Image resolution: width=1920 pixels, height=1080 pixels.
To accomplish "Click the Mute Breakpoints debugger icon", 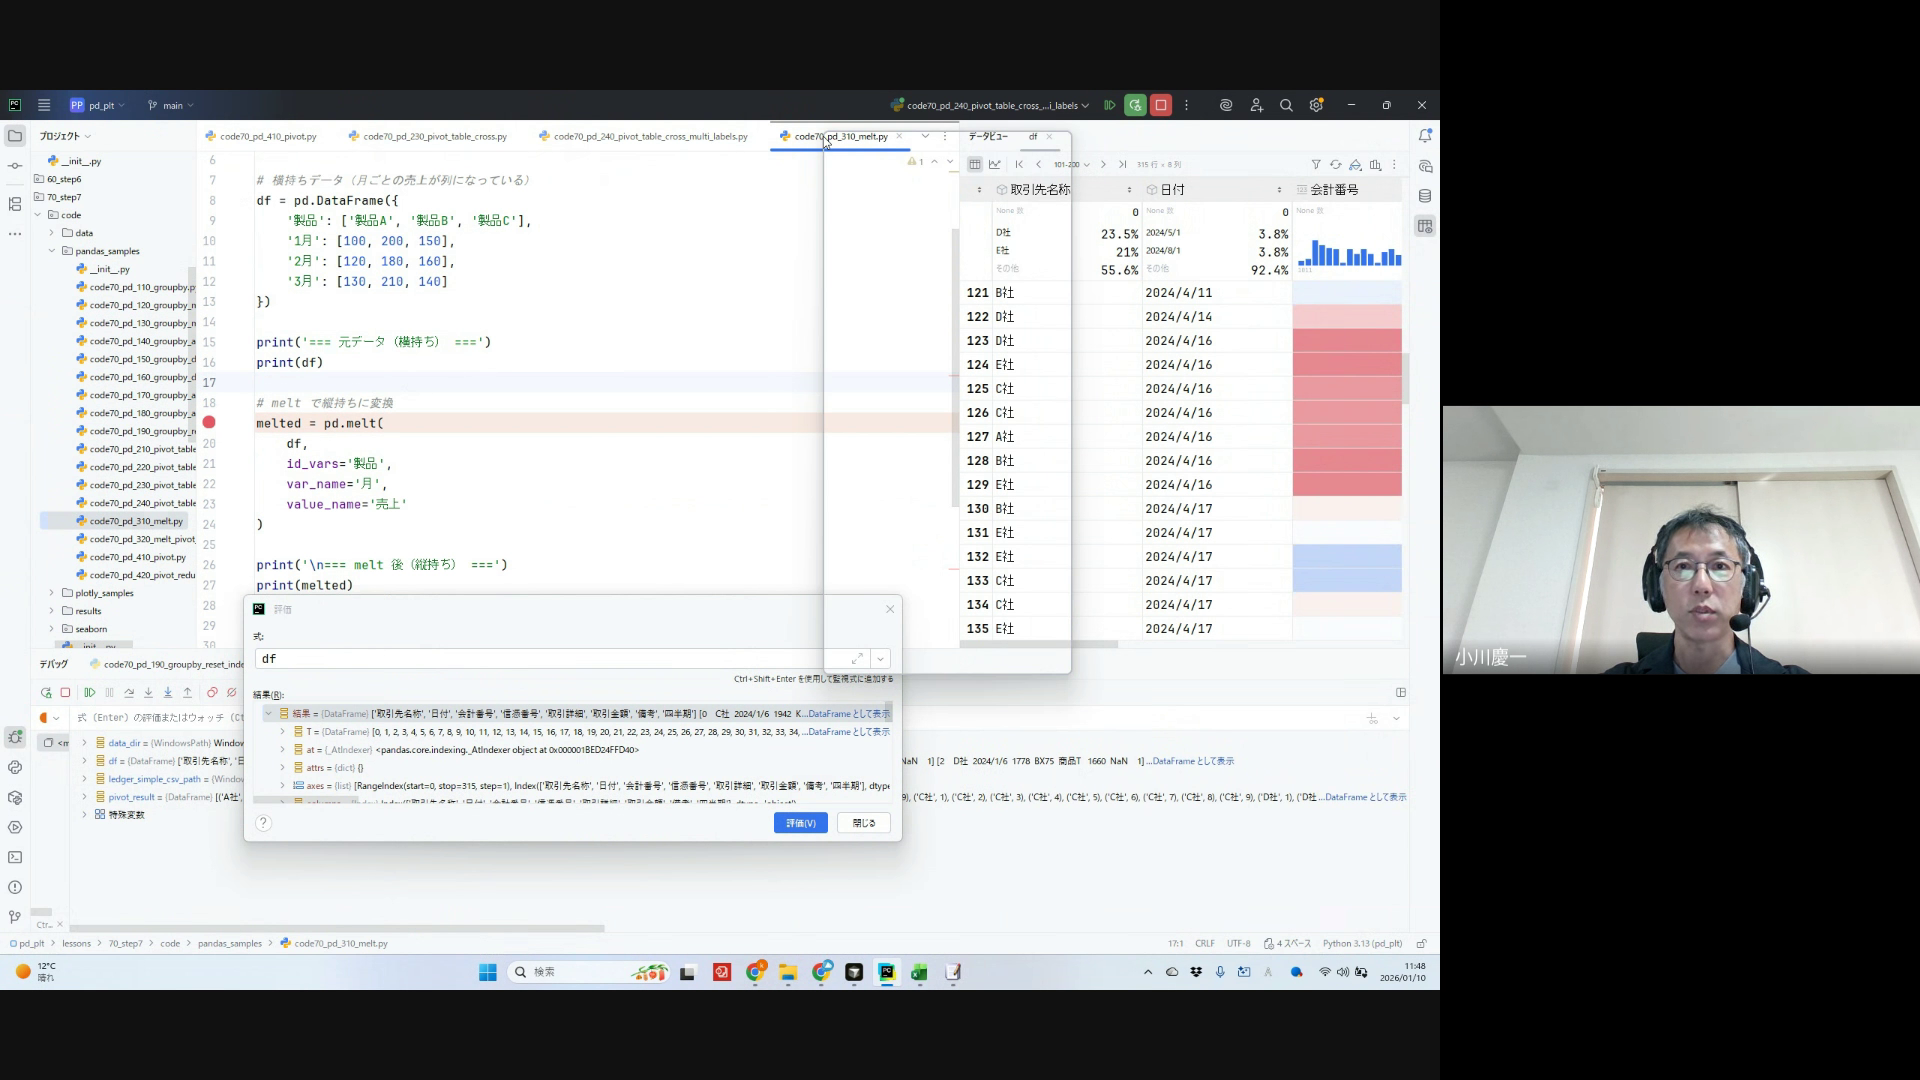I will point(231,692).
